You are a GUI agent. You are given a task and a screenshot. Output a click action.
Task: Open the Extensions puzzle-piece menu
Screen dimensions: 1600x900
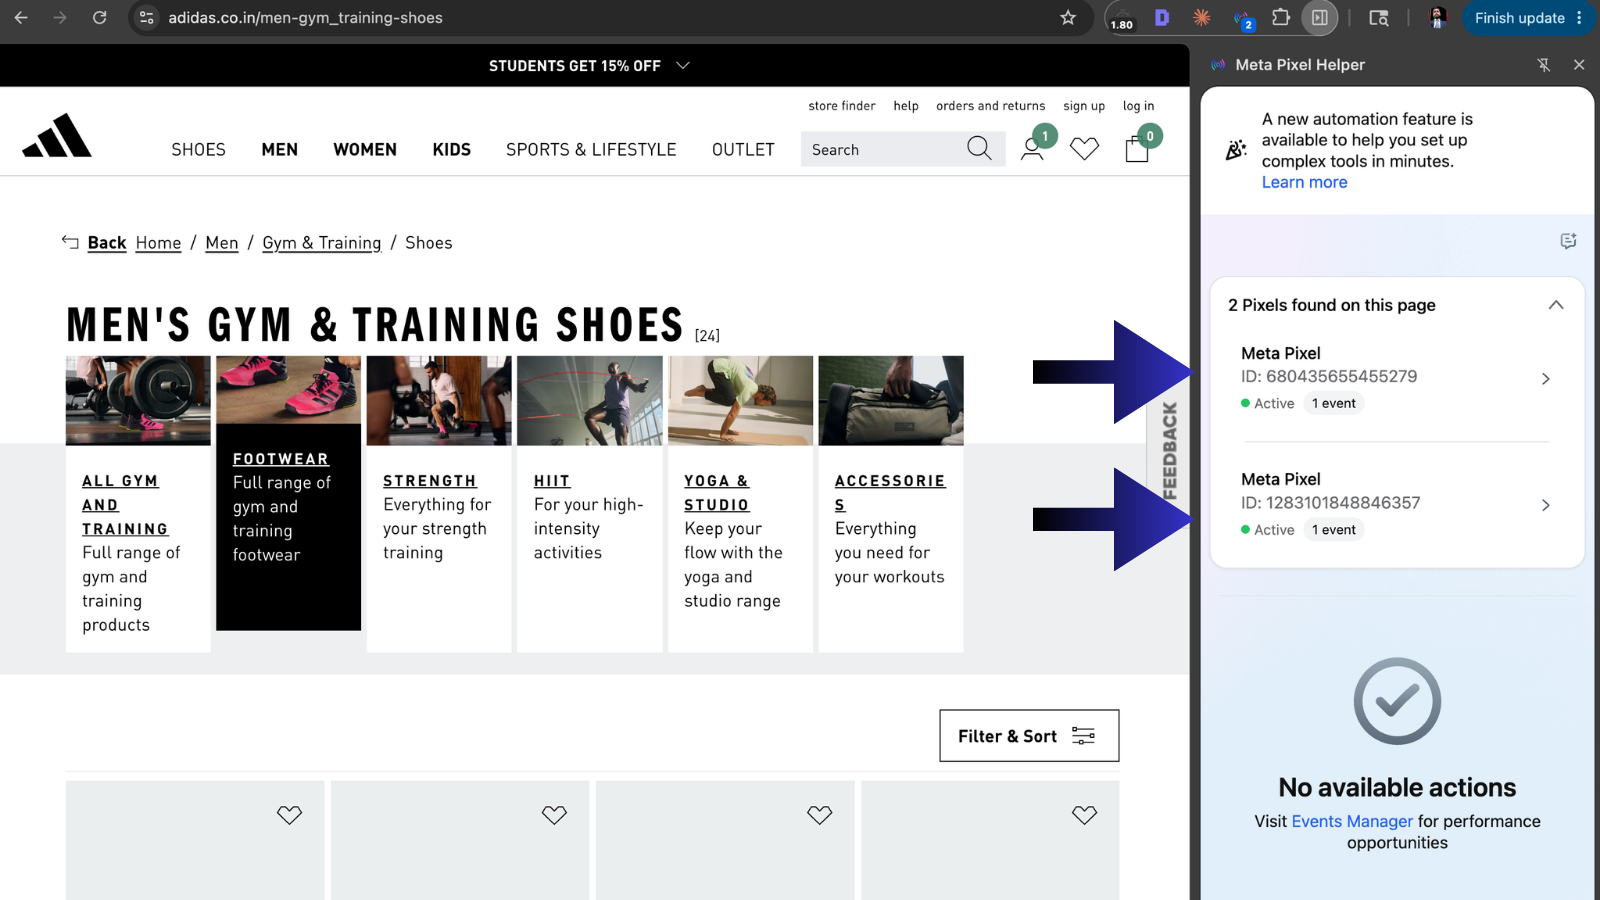pos(1281,18)
